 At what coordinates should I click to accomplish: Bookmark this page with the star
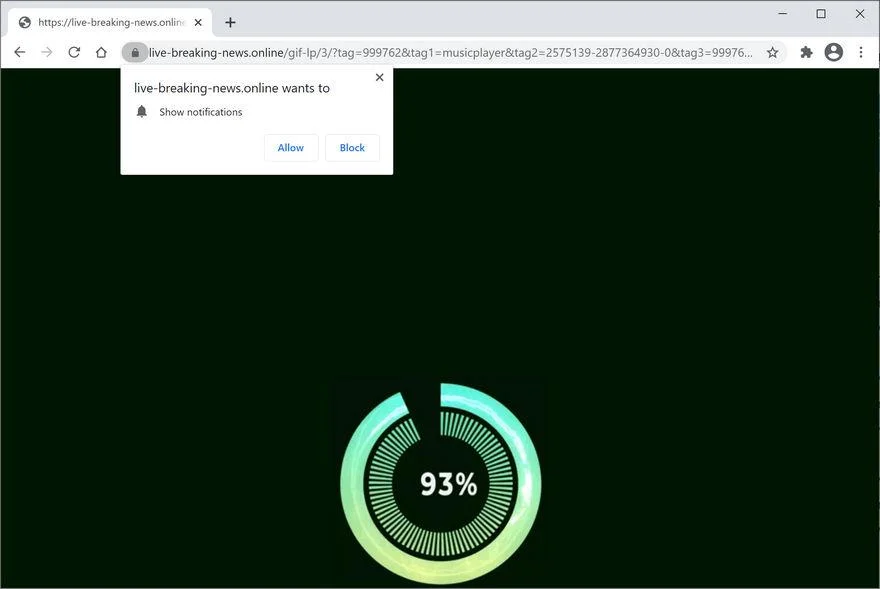772,52
